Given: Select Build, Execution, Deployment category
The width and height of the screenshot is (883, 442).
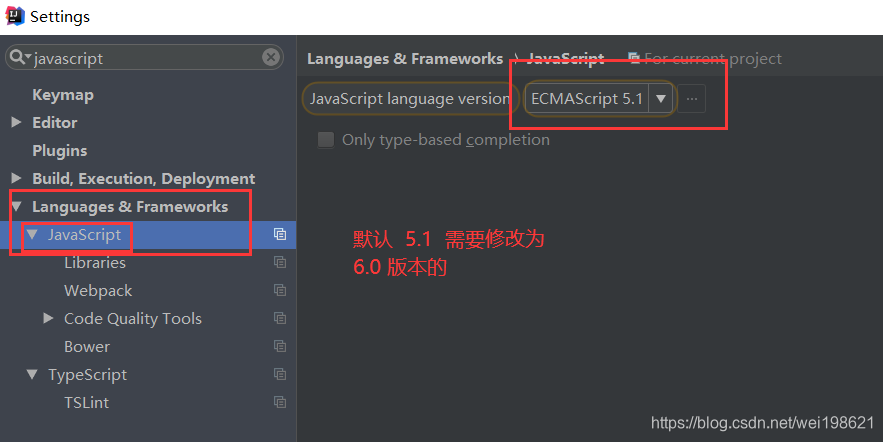Looking at the screenshot, I should 144,178.
